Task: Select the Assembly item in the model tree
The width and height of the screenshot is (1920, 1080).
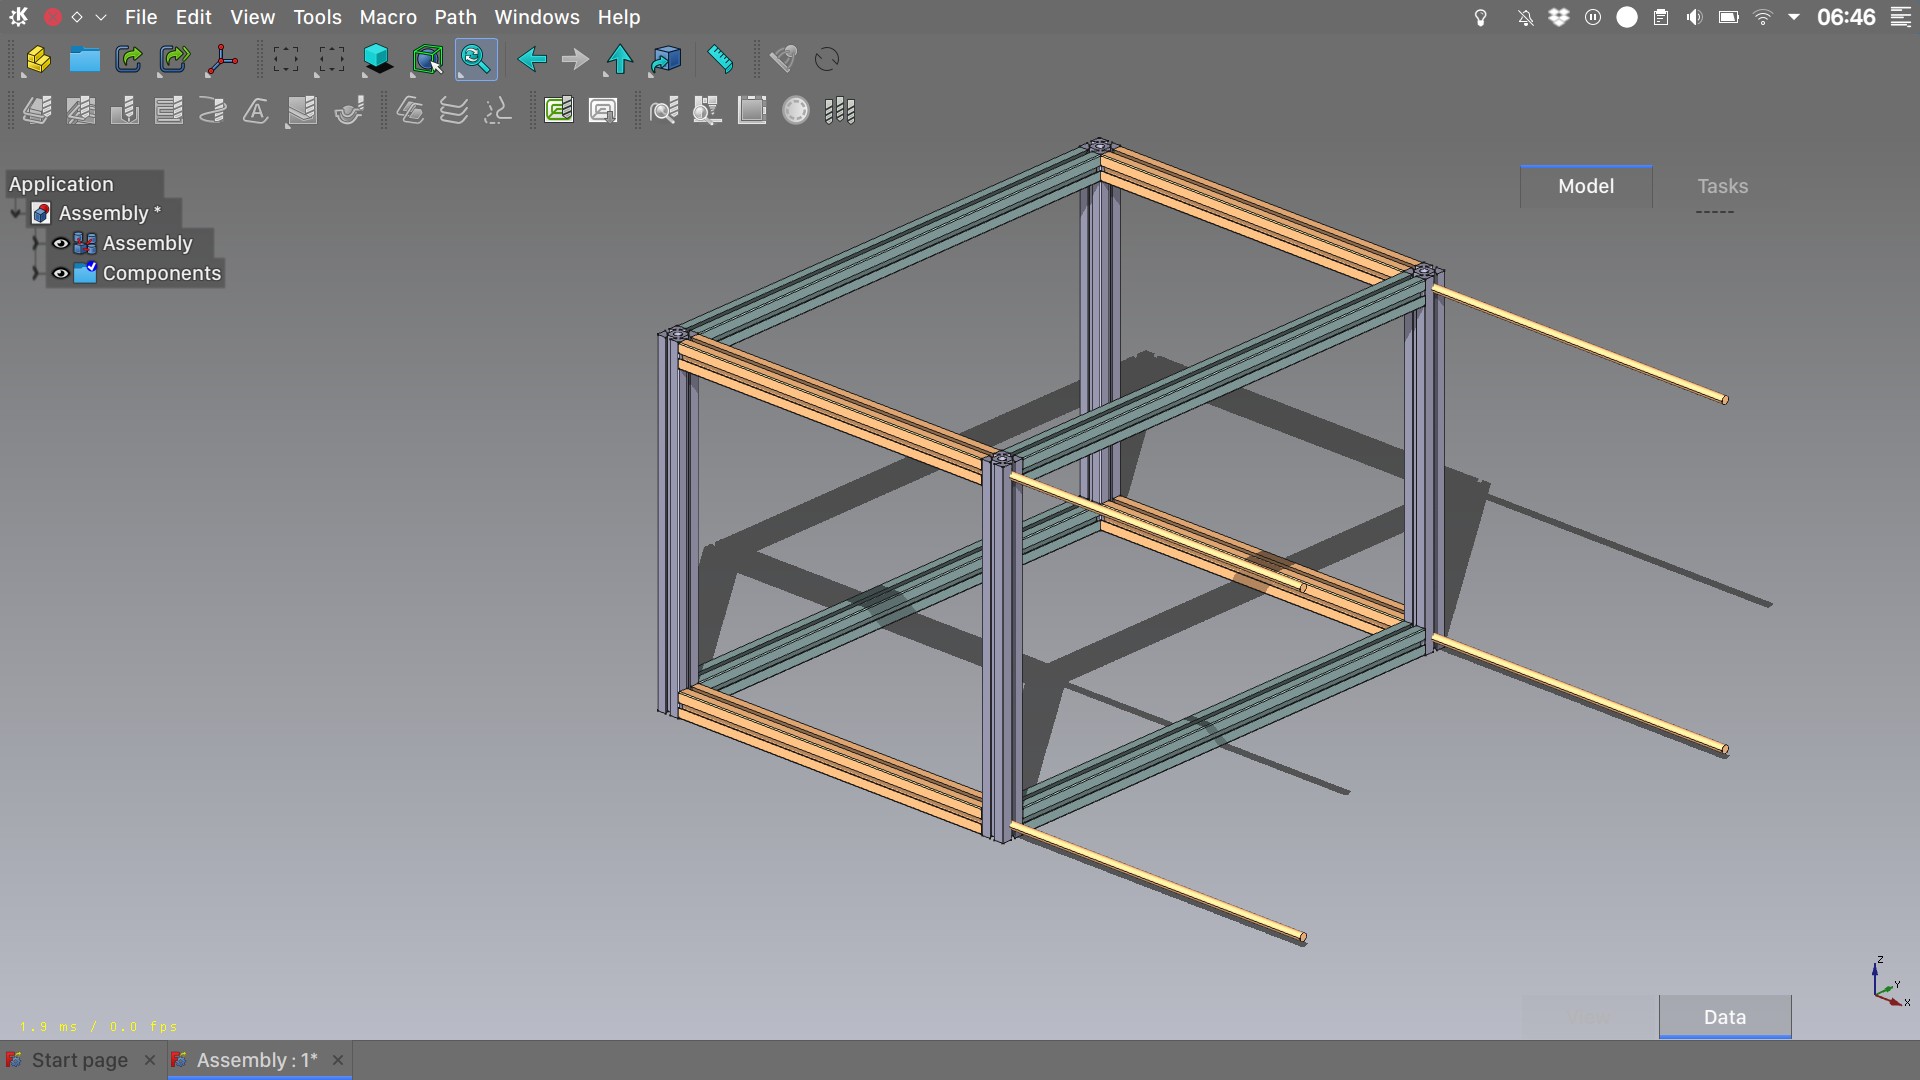Action: click(150, 243)
